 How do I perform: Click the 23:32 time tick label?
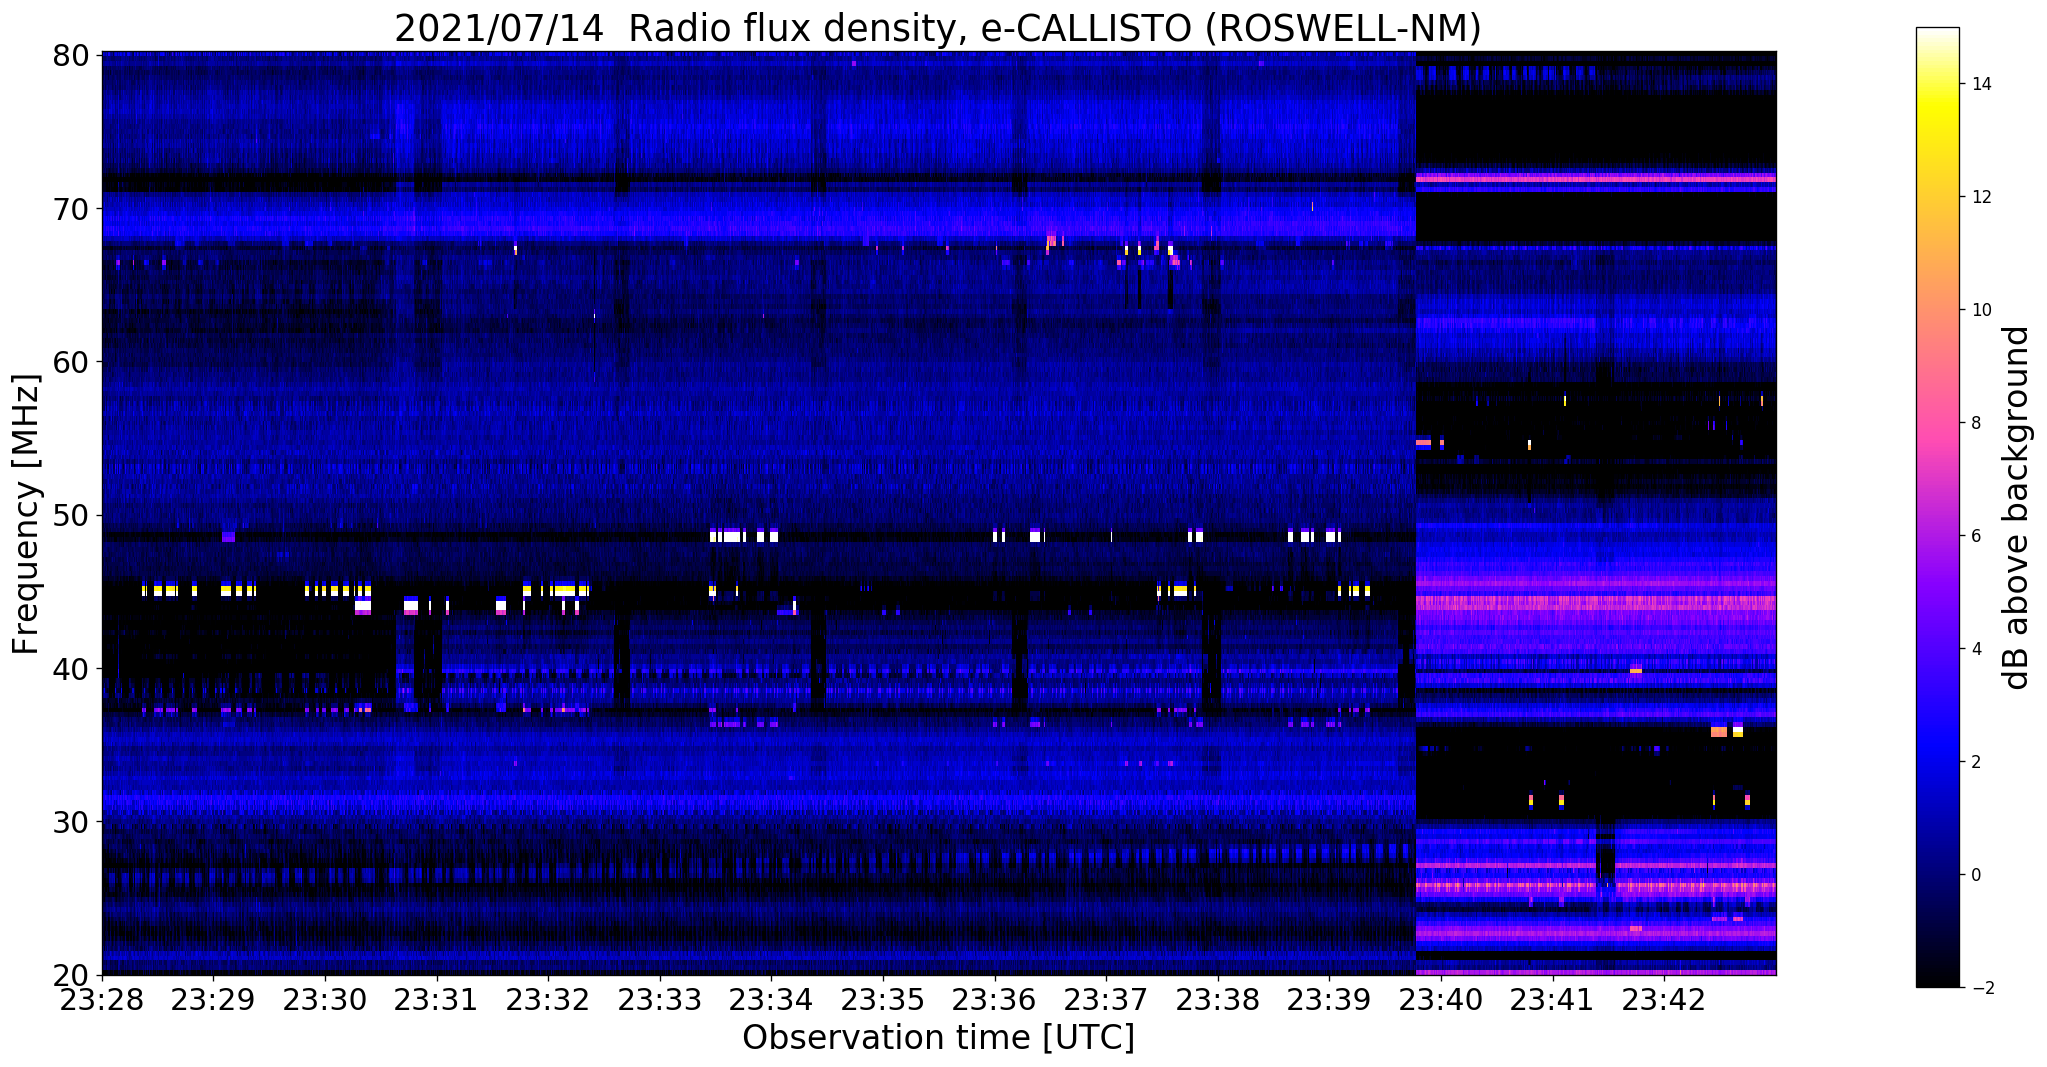pos(548,1000)
